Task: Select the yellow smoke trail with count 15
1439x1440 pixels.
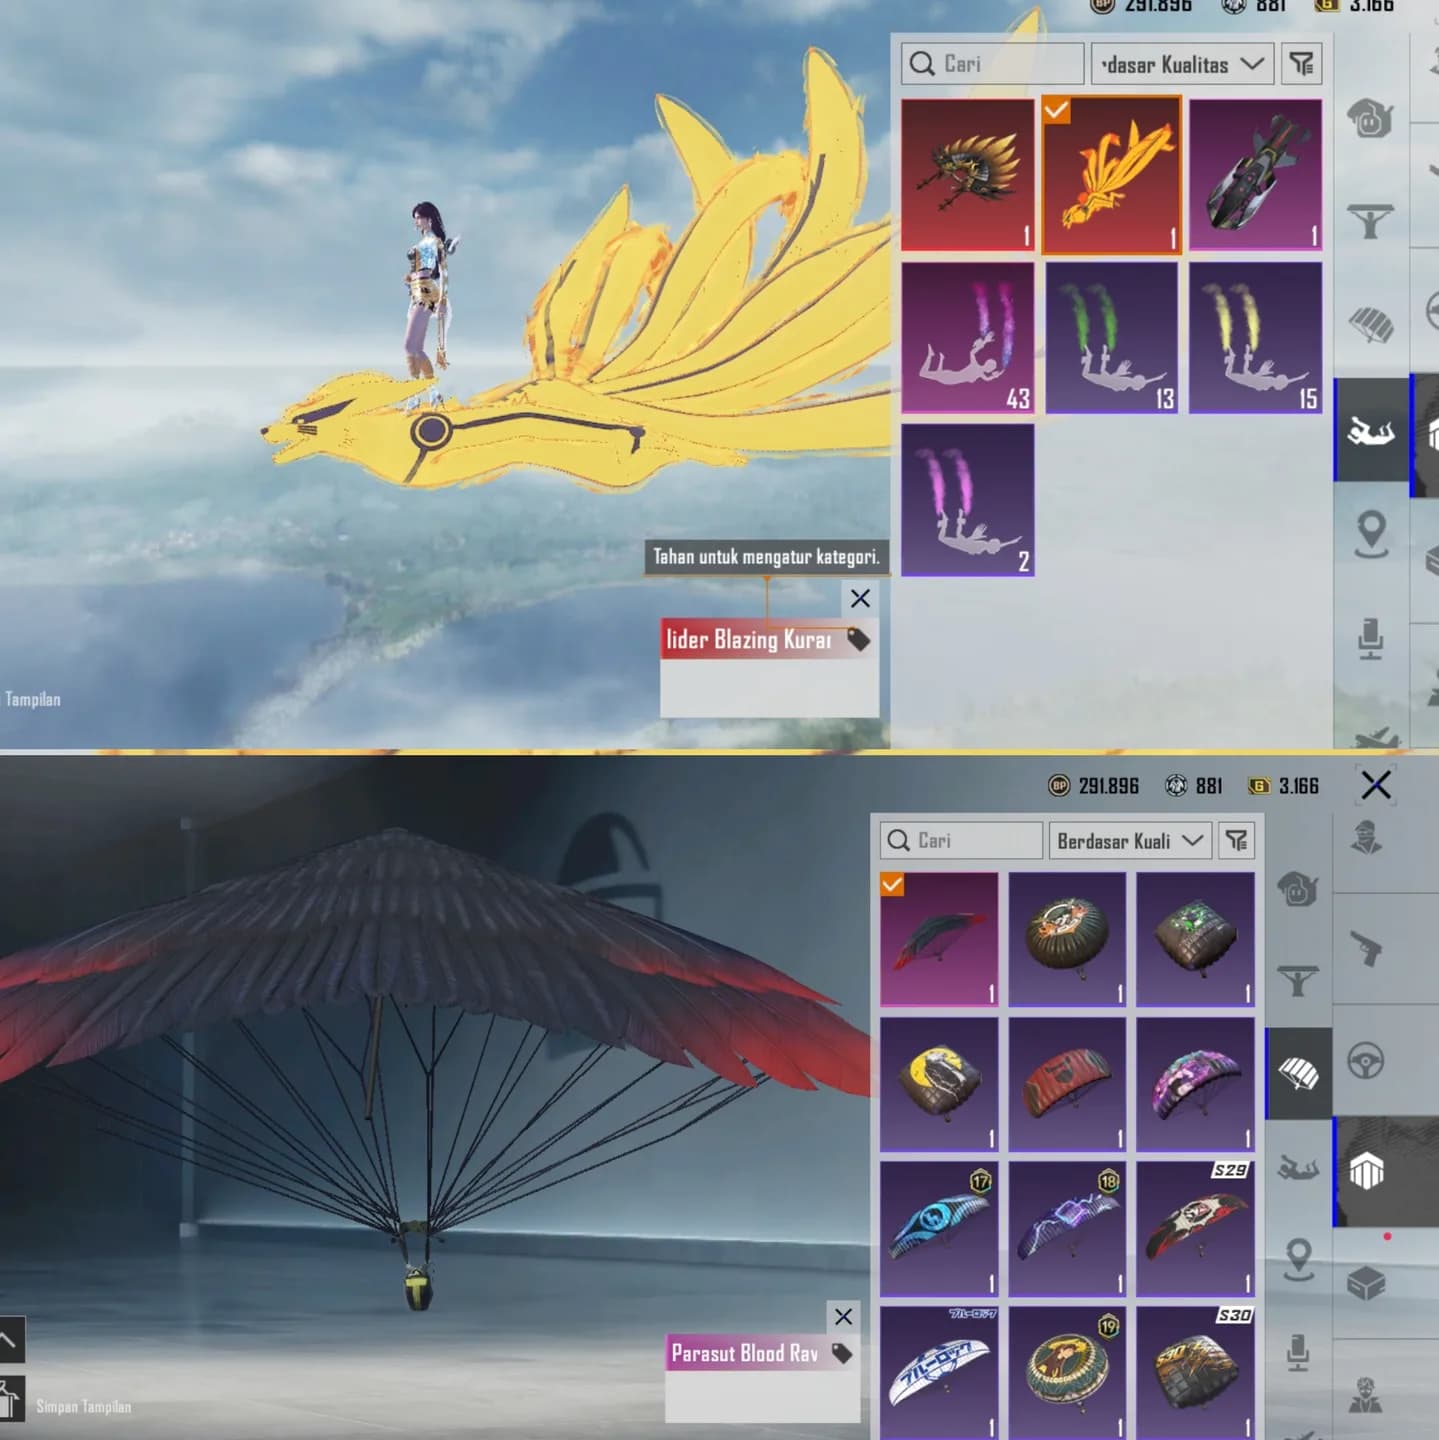Action: (x=1255, y=337)
